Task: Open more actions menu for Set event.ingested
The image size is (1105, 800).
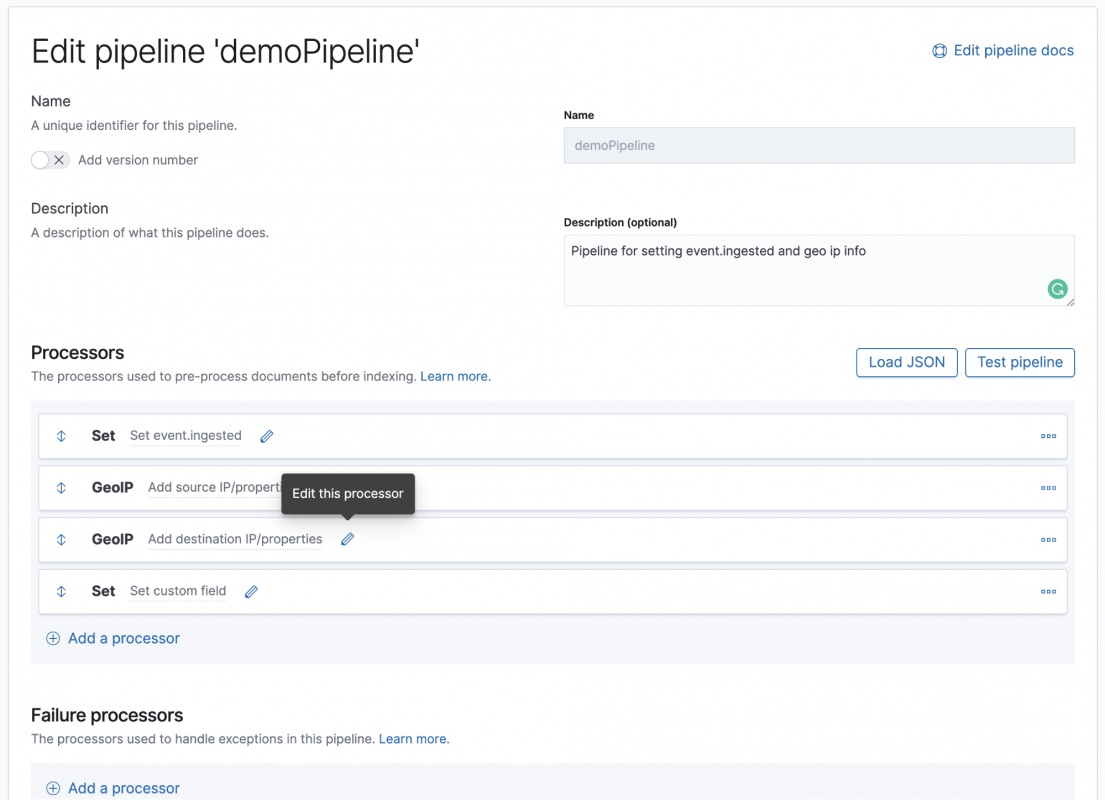Action: tap(1048, 436)
